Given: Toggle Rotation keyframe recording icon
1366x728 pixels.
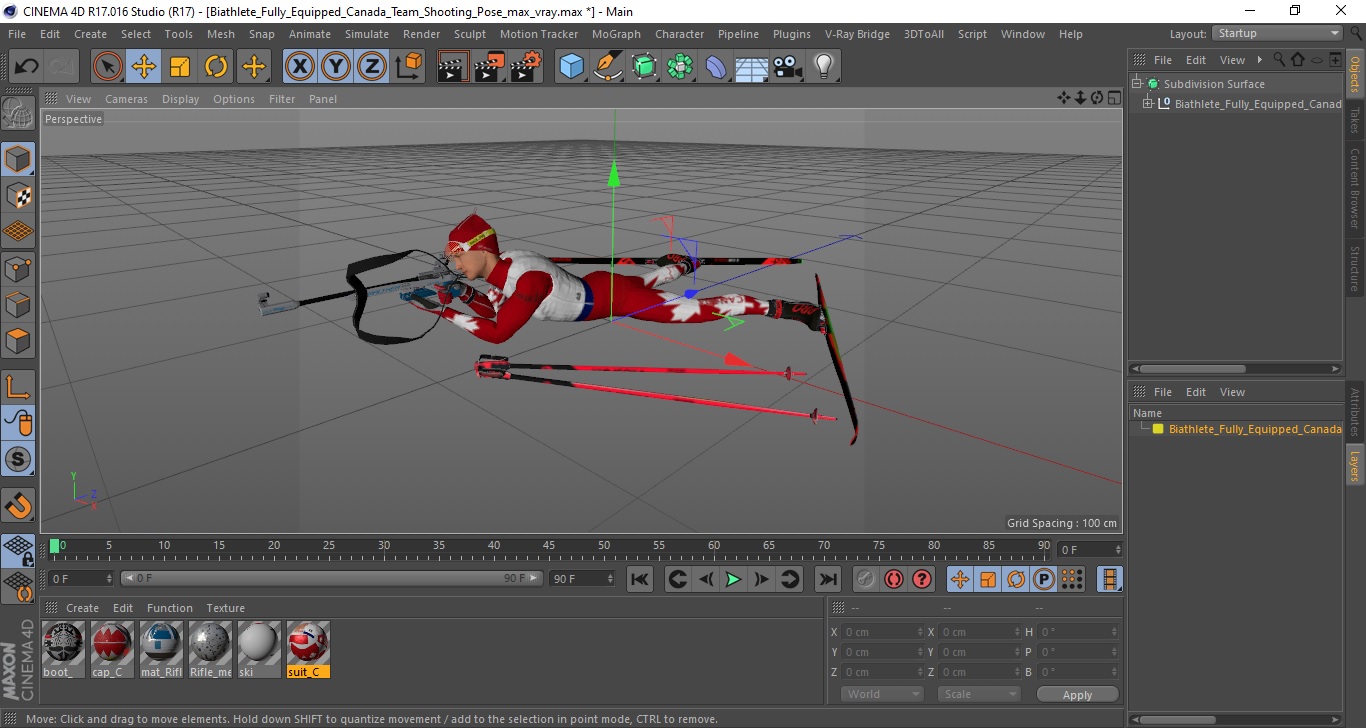Looking at the screenshot, I should pyautogui.click(x=1015, y=579).
